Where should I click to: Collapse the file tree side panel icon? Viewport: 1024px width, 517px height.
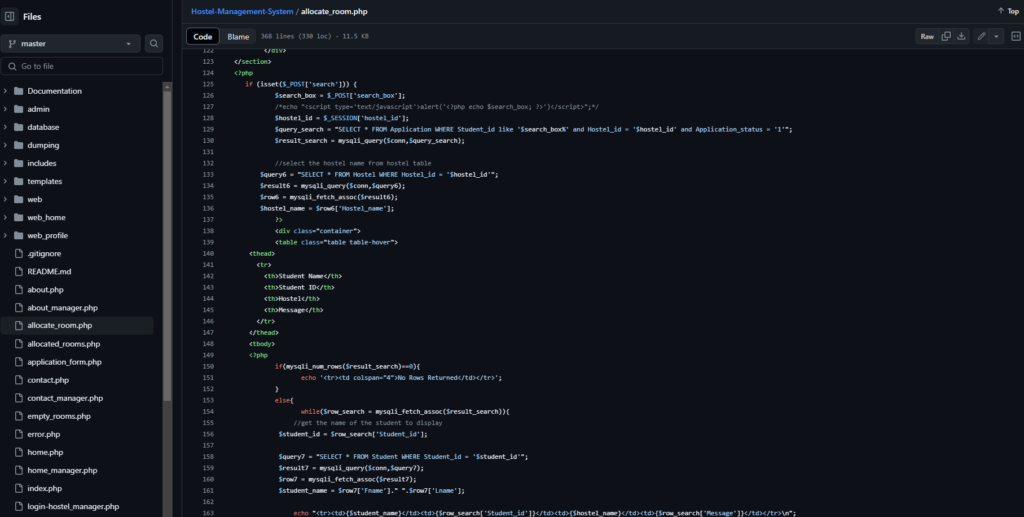pos(10,16)
